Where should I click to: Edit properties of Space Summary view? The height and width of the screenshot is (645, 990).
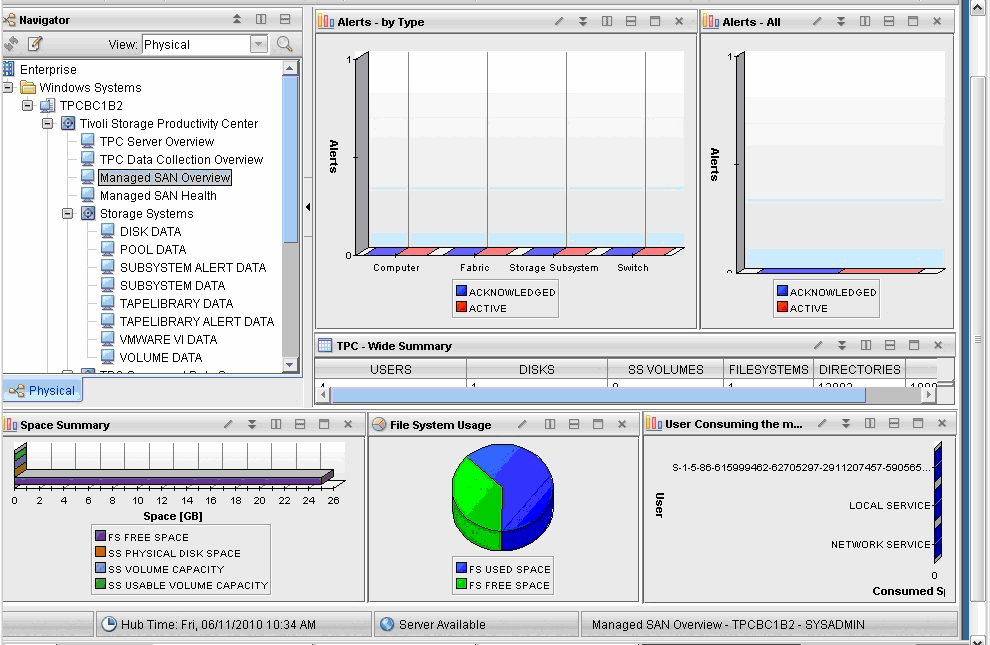pos(228,424)
